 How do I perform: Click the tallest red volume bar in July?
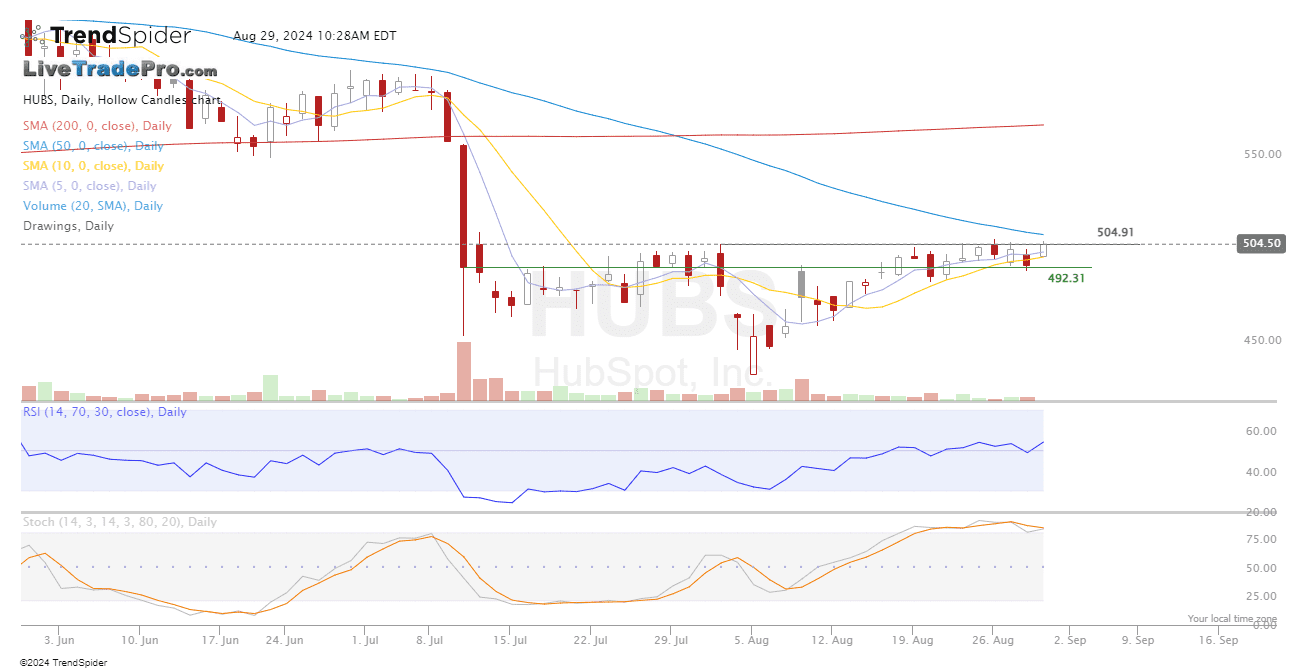(x=463, y=371)
